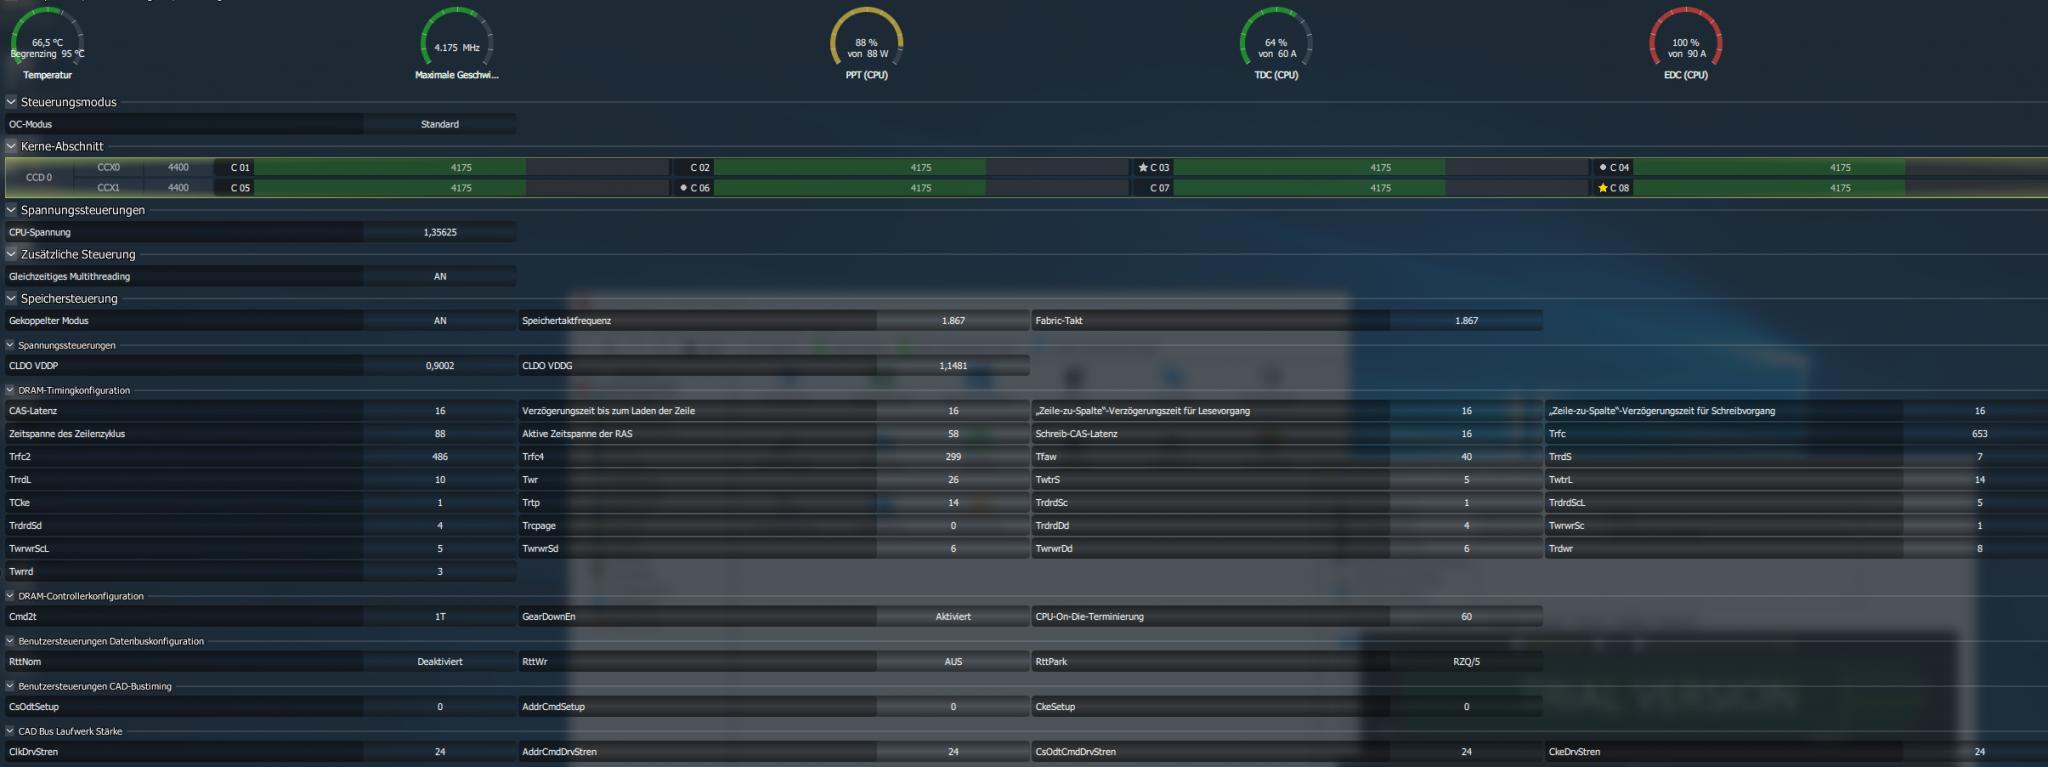Click the AddrCmdSetup value 0

pyautogui.click(x=953, y=707)
